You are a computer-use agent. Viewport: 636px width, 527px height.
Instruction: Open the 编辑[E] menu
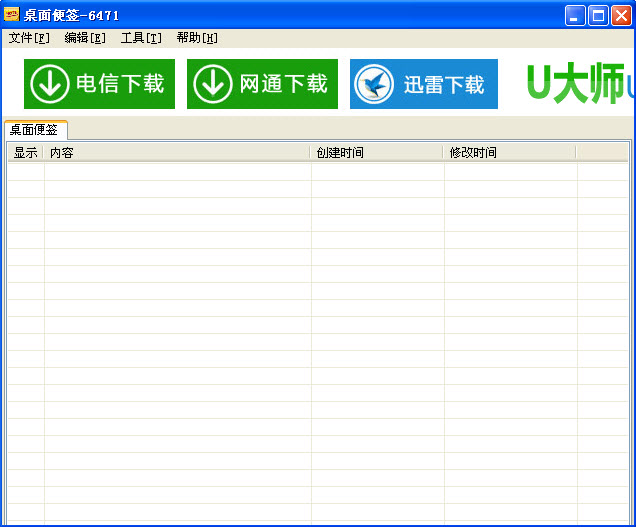coord(85,38)
